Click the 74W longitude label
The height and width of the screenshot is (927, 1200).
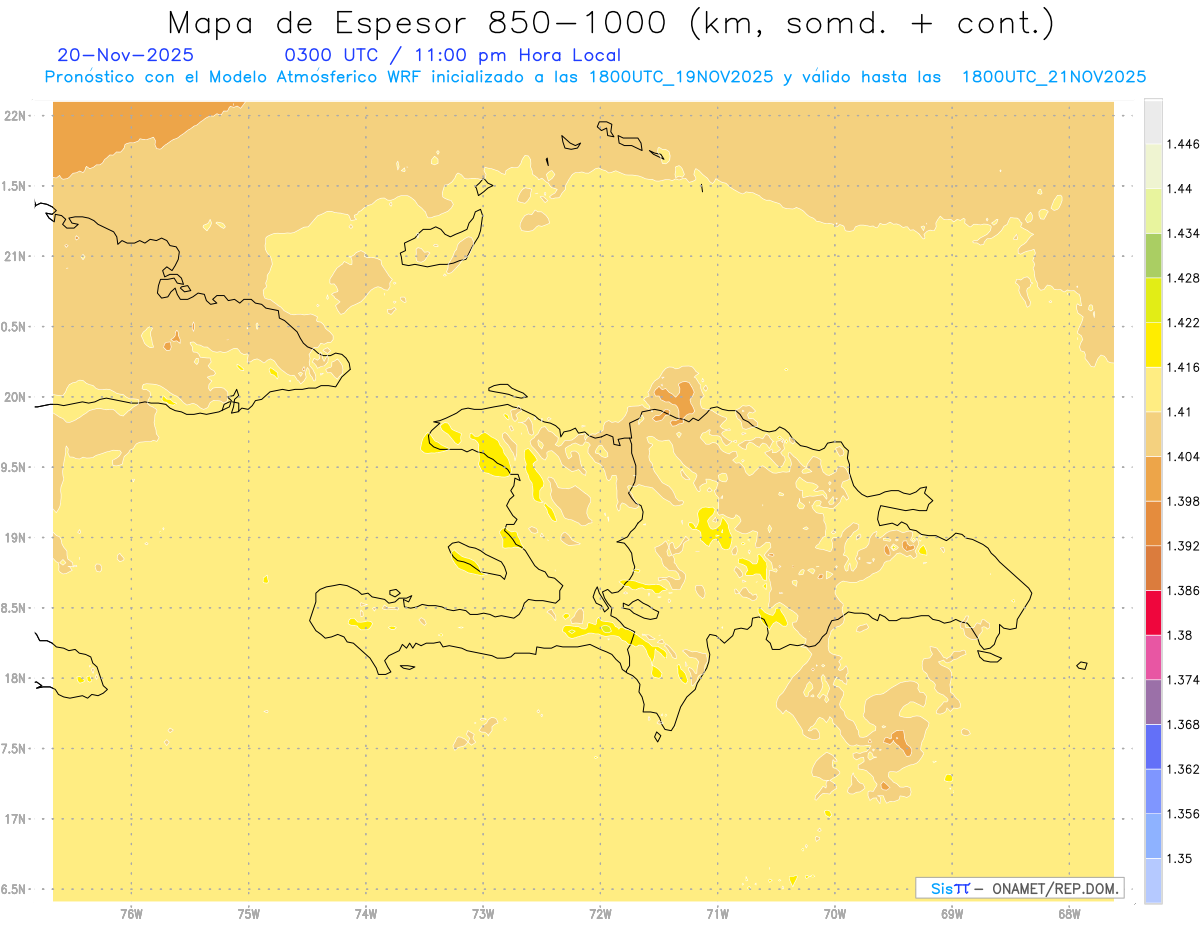pyautogui.click(x=366, y=913)
